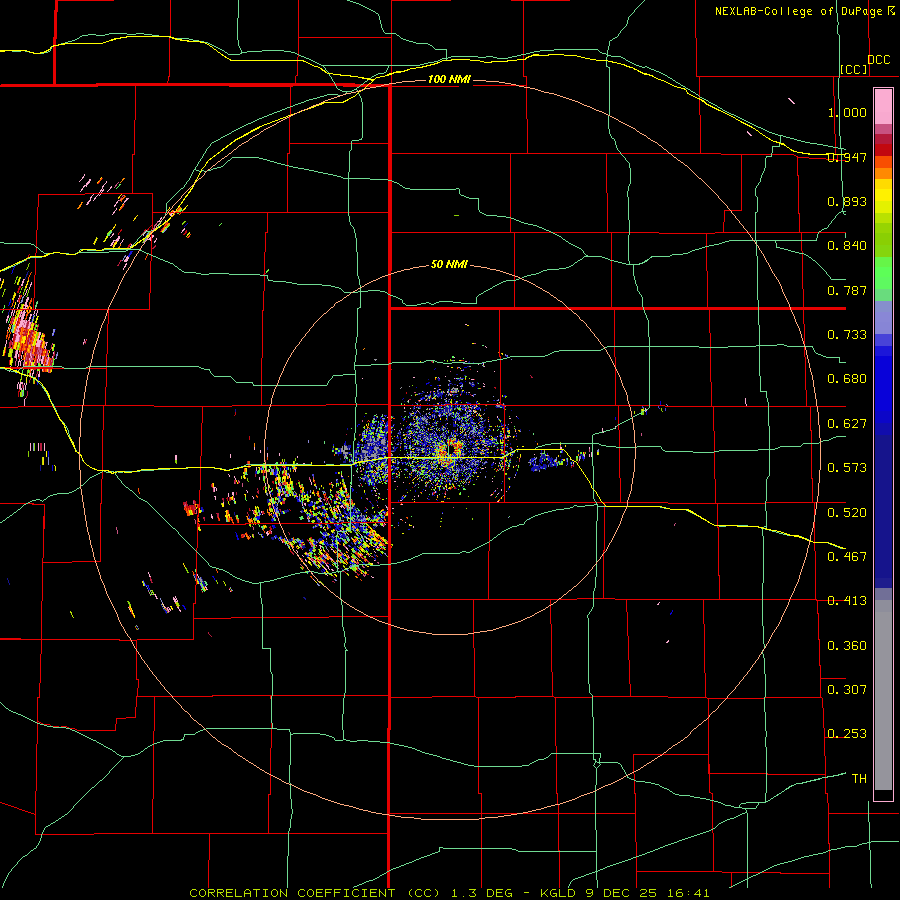Viewport: 900px width, 900px height.
Task: Click the 0.307 color scale value
Action: coord(847,690)
